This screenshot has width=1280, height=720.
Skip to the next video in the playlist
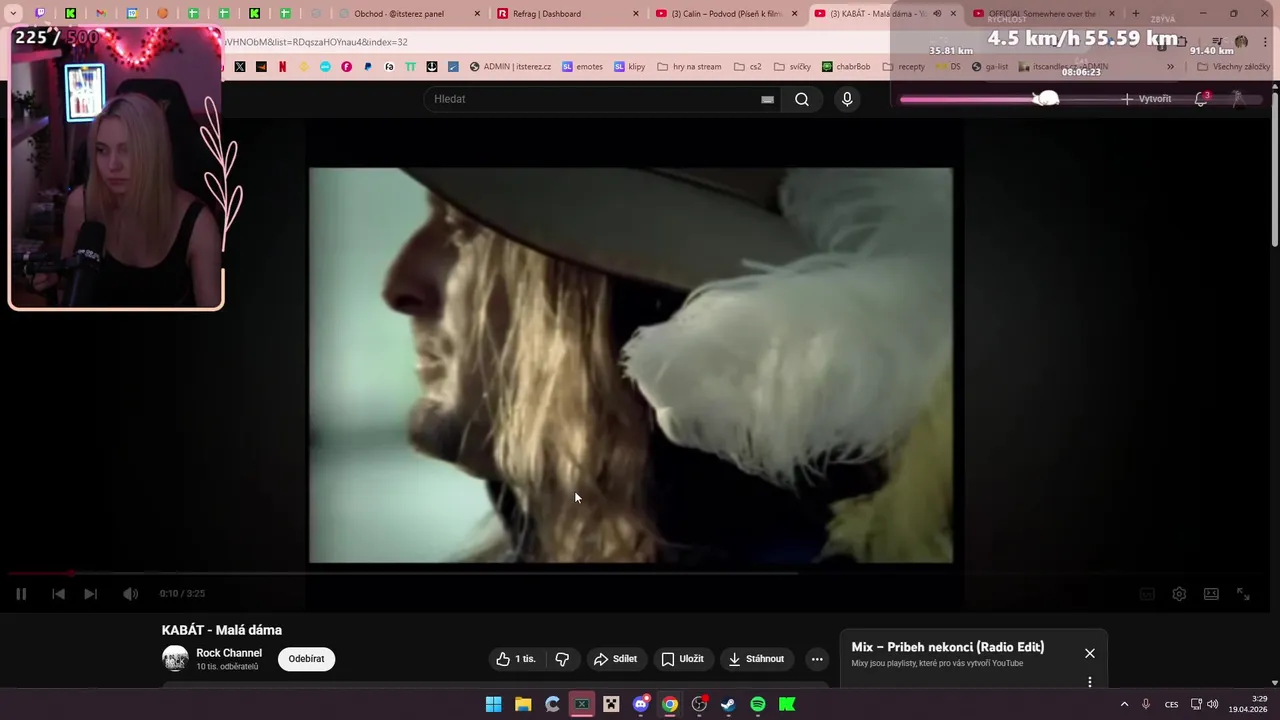pos(90,594)
